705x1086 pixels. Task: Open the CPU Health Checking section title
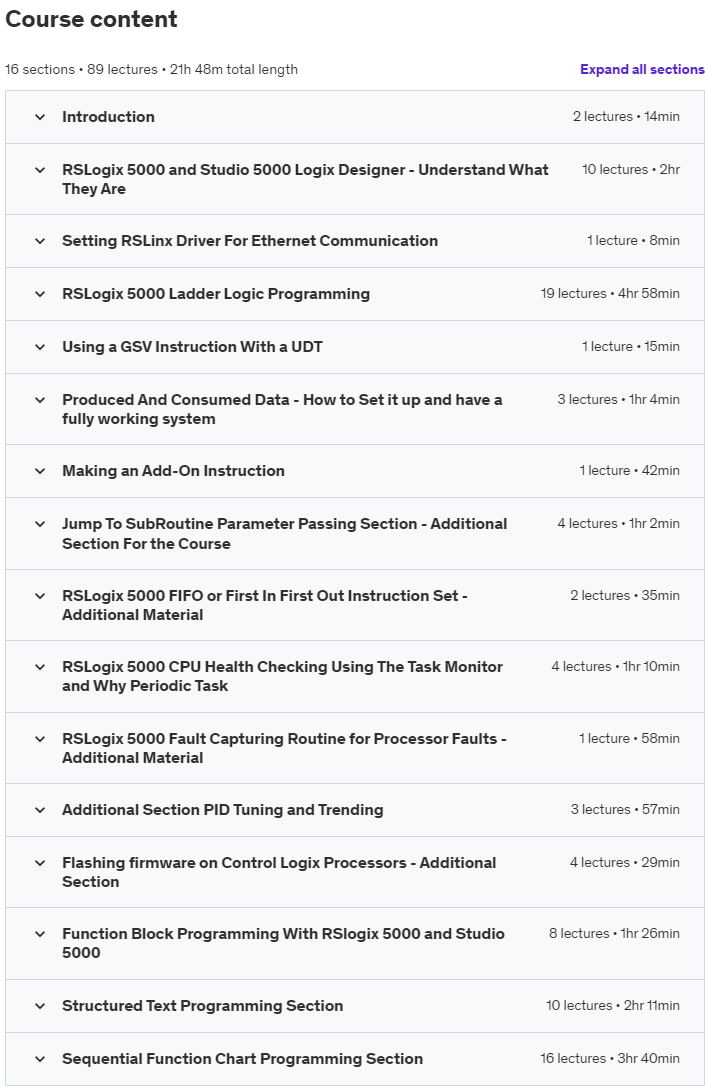pyautogui.click(x=282, y=676)
